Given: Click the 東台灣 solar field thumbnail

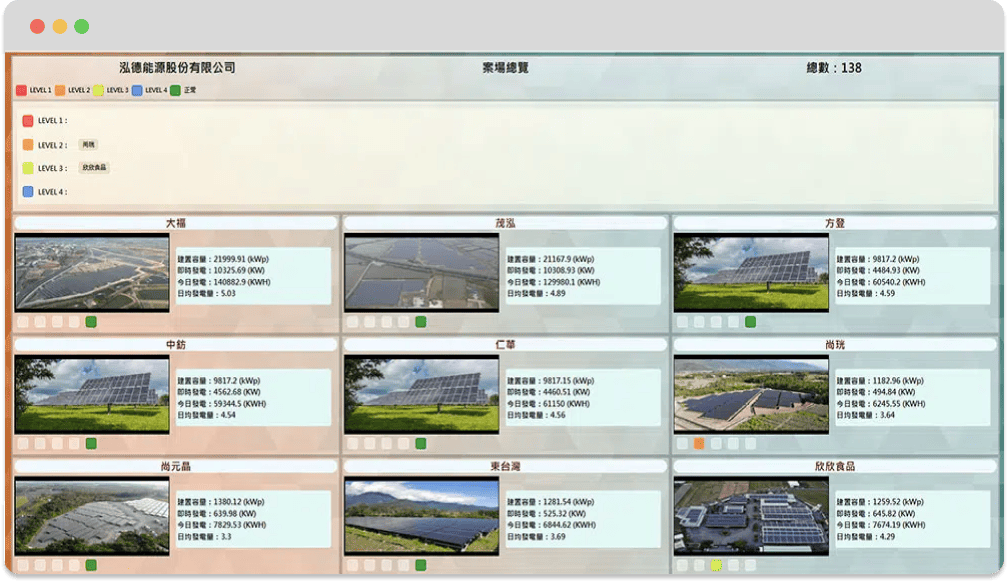Looking at the screenshot, I should [421, 516].
